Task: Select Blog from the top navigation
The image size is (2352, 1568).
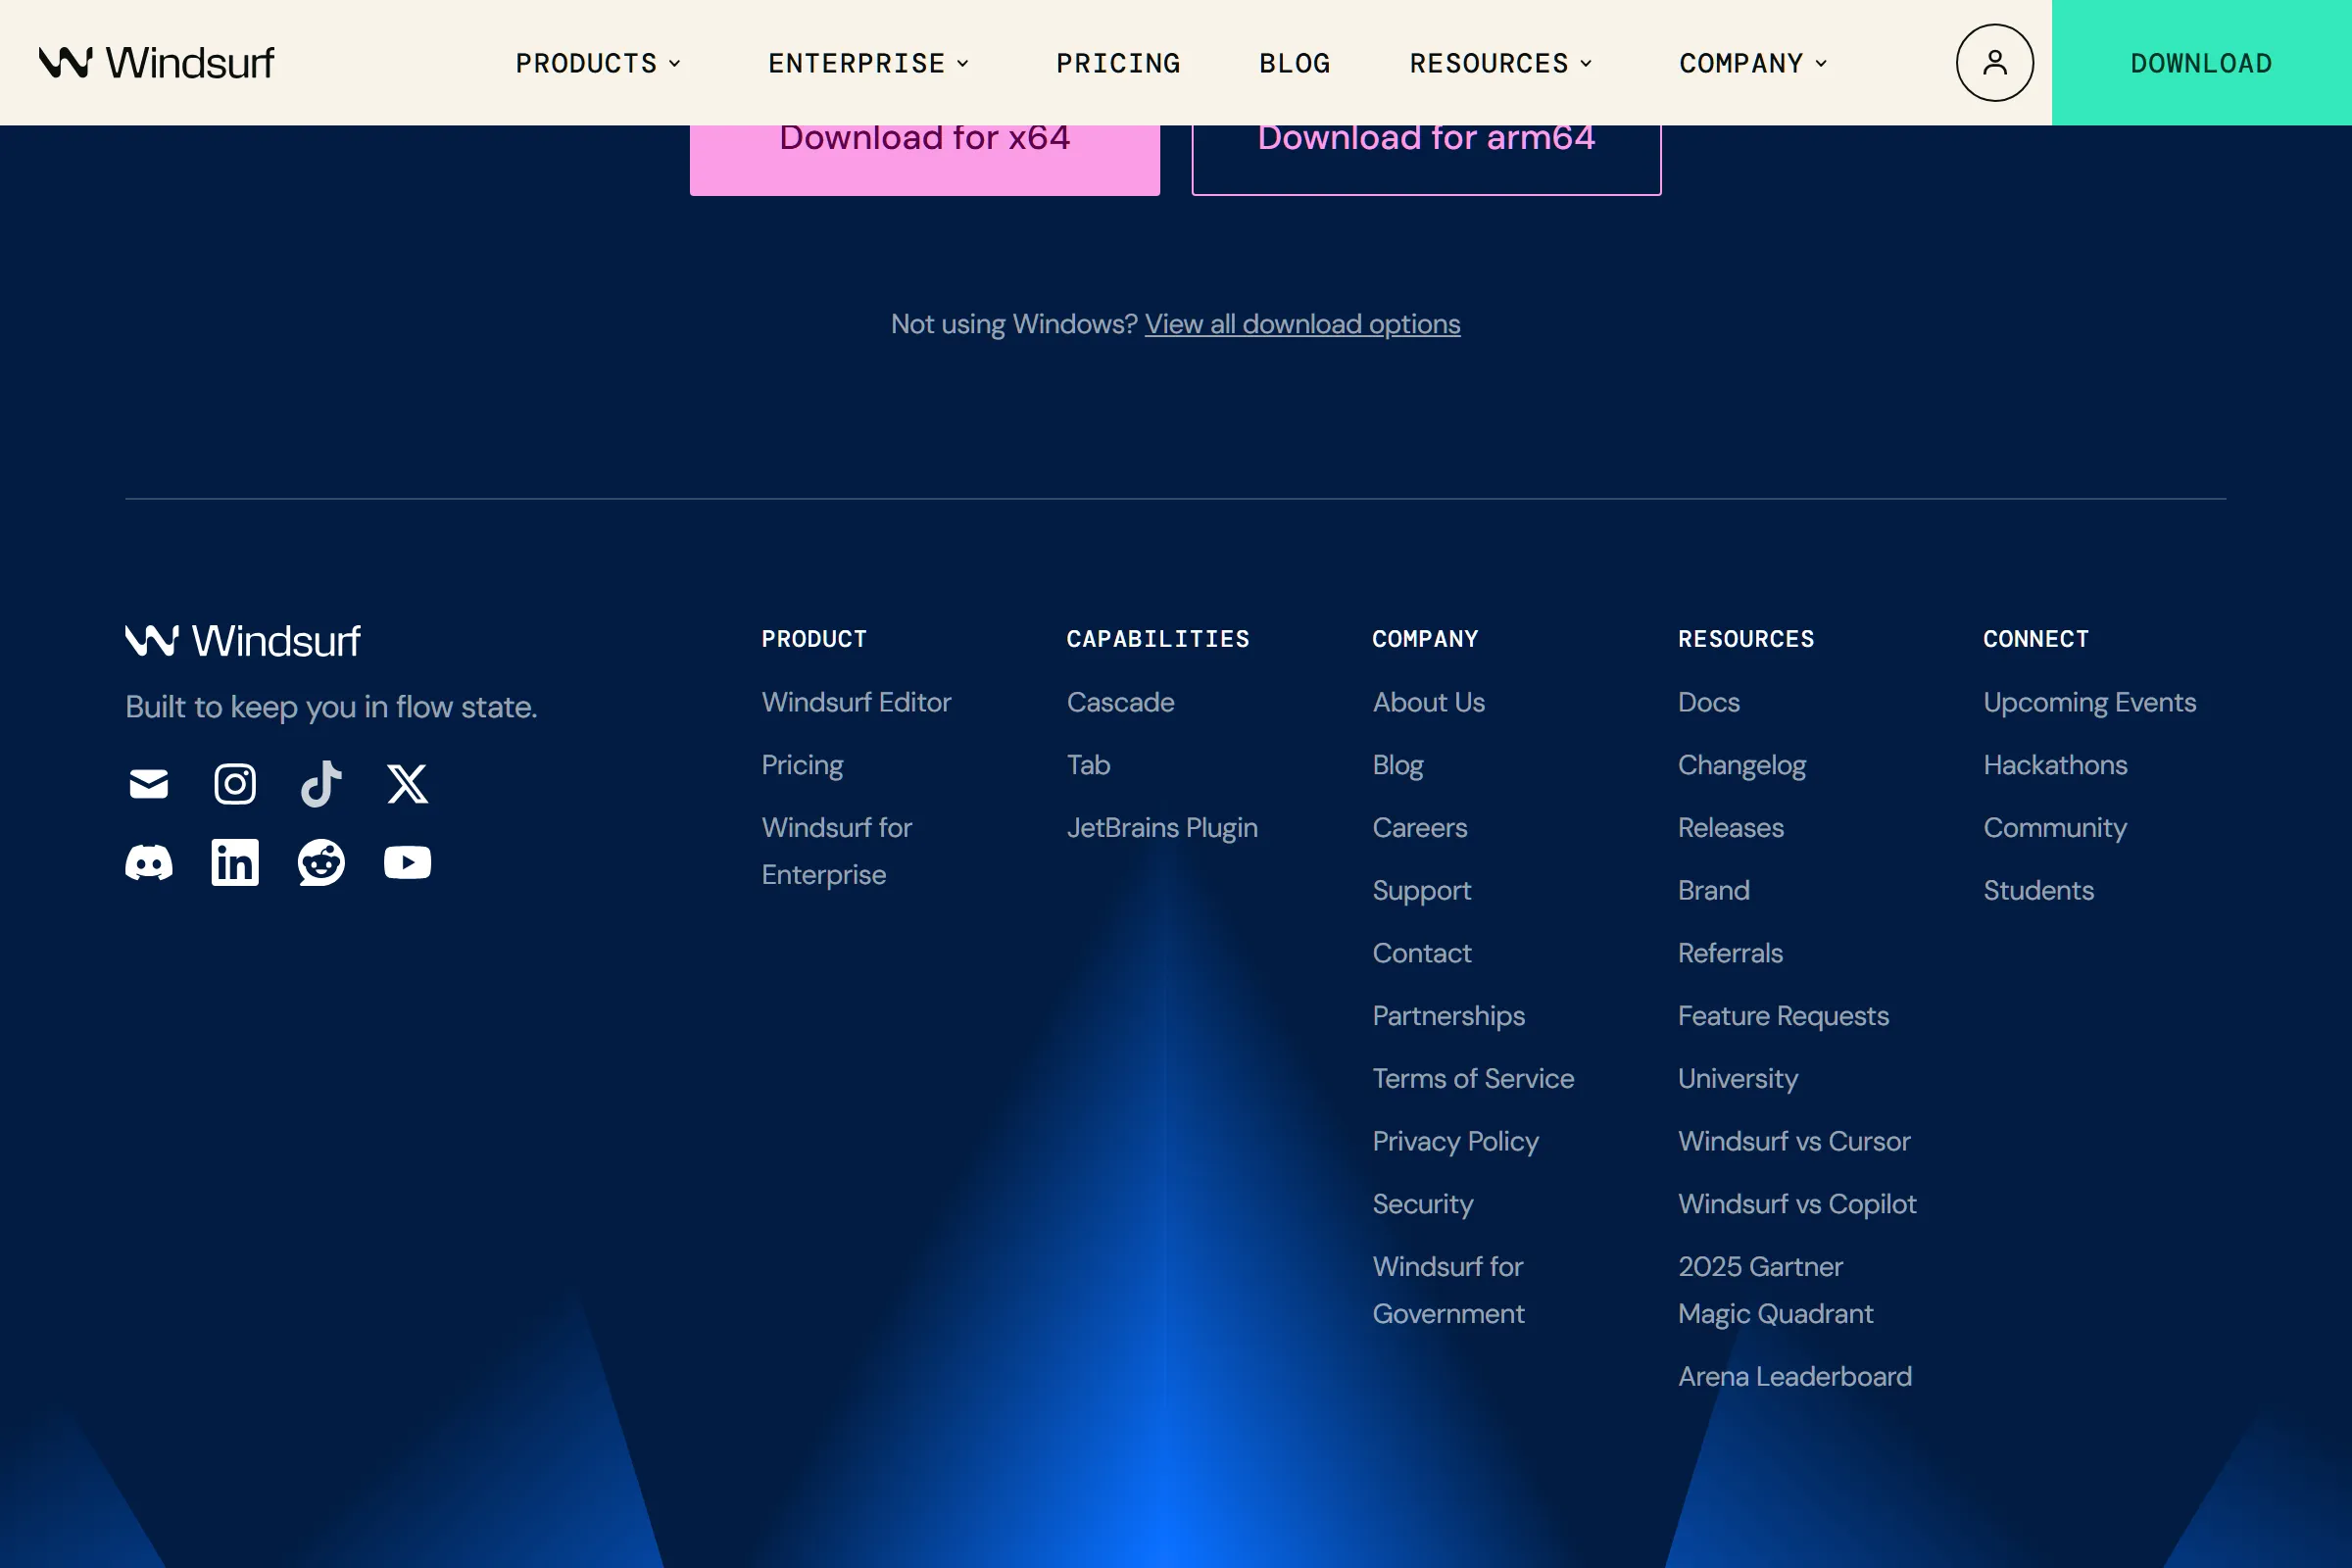Action: coord(1295,62)
